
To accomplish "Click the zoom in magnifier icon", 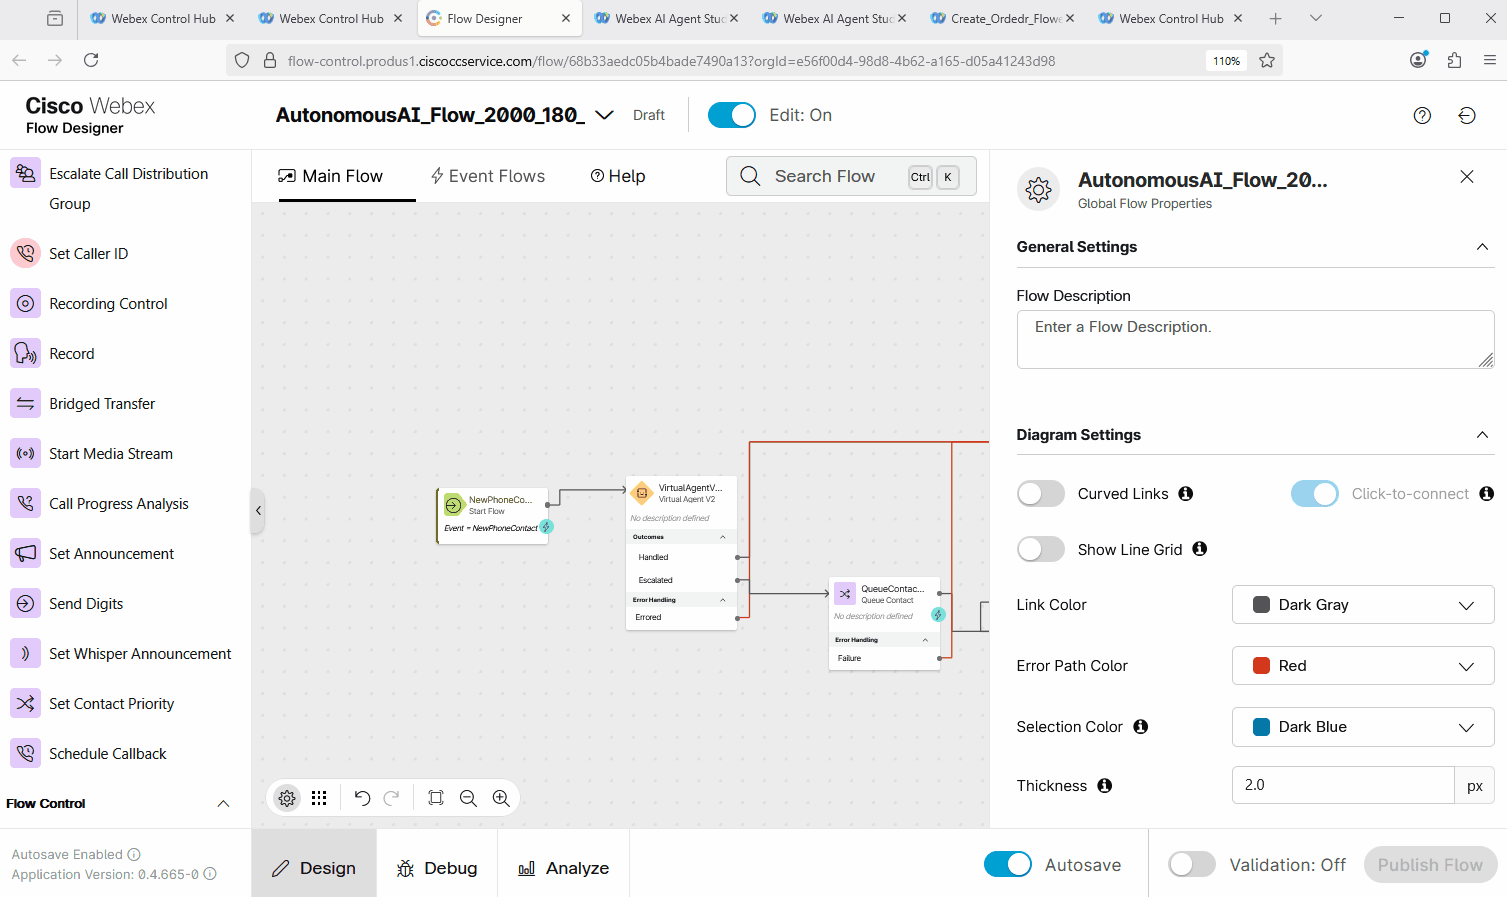I will [501, 798].
